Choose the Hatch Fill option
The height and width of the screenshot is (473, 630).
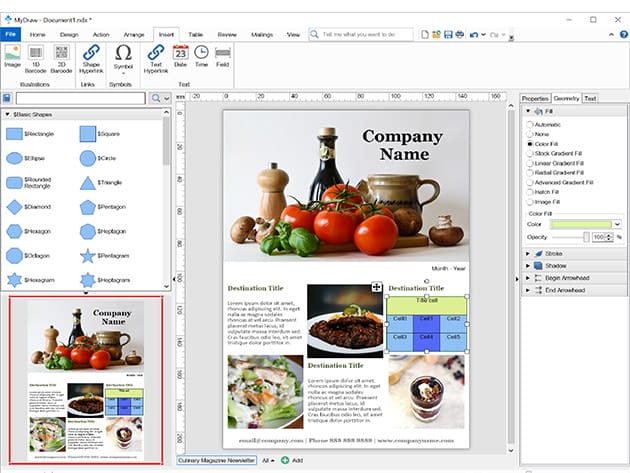click(x=530, y=191)
